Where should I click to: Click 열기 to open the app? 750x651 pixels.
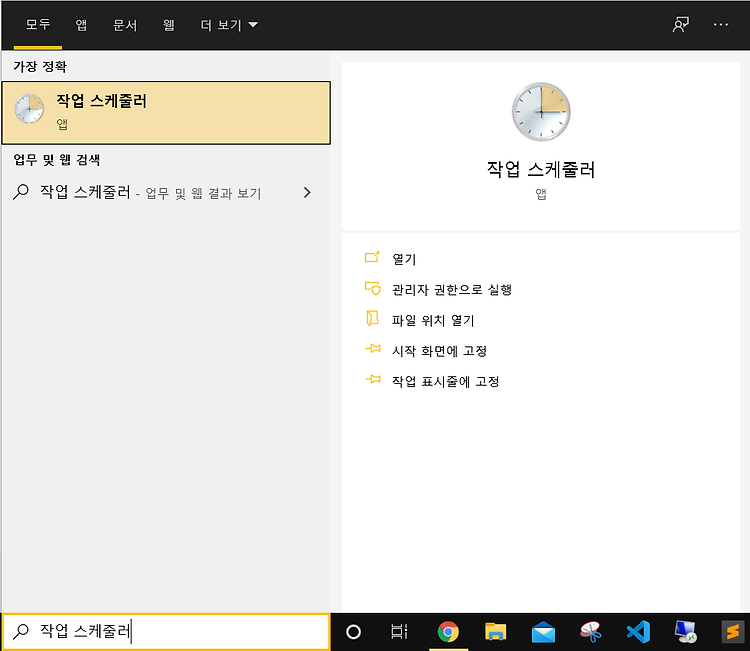click(404, 259)
